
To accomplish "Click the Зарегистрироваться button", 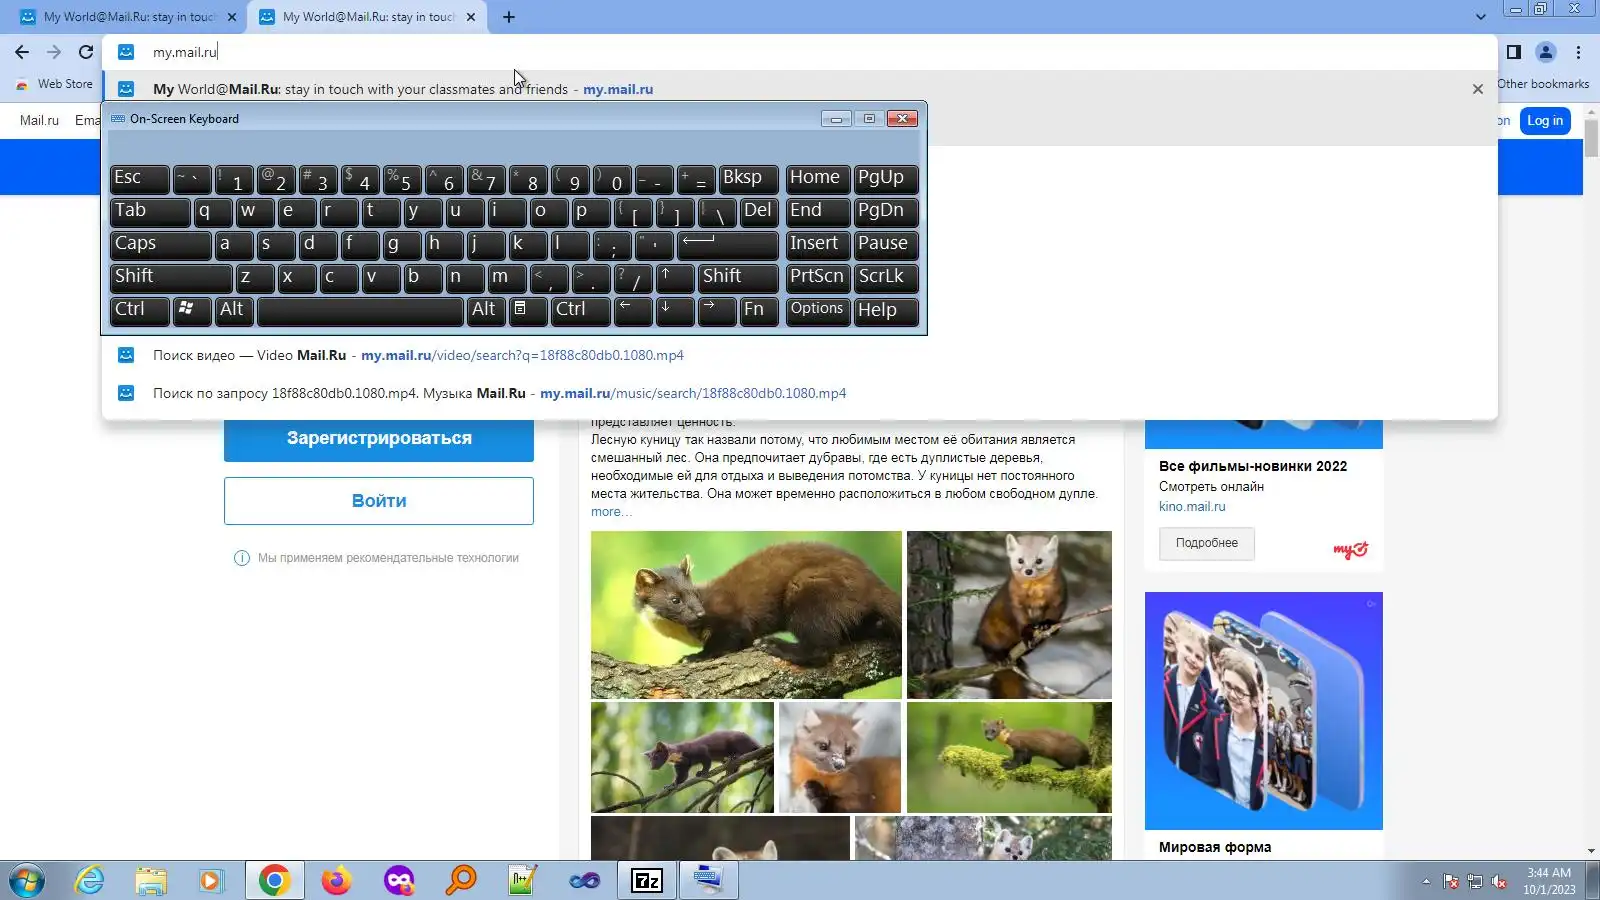I will coord(379,438).
